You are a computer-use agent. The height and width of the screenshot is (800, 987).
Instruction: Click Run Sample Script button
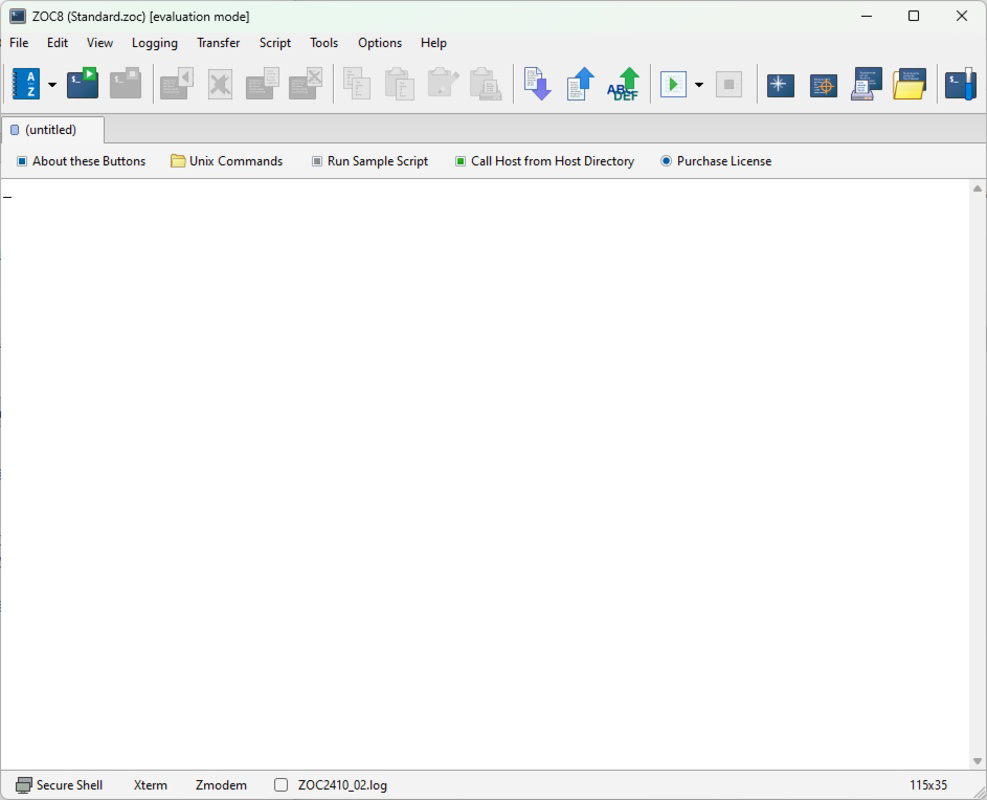(370, 161)
